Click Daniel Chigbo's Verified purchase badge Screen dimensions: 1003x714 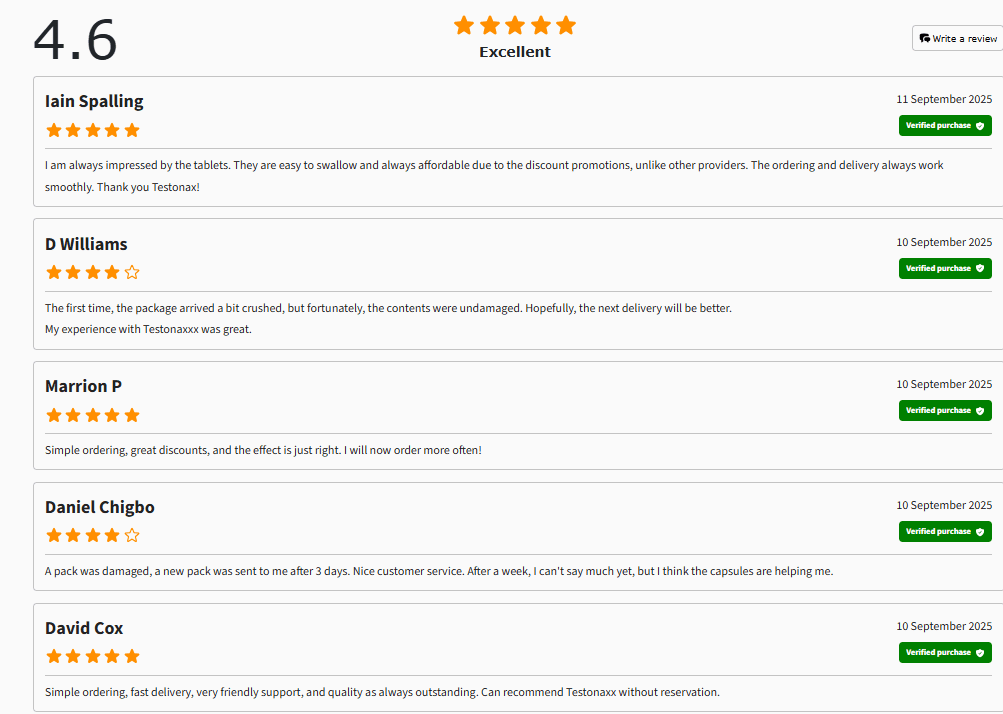click(x=945, y=531)
